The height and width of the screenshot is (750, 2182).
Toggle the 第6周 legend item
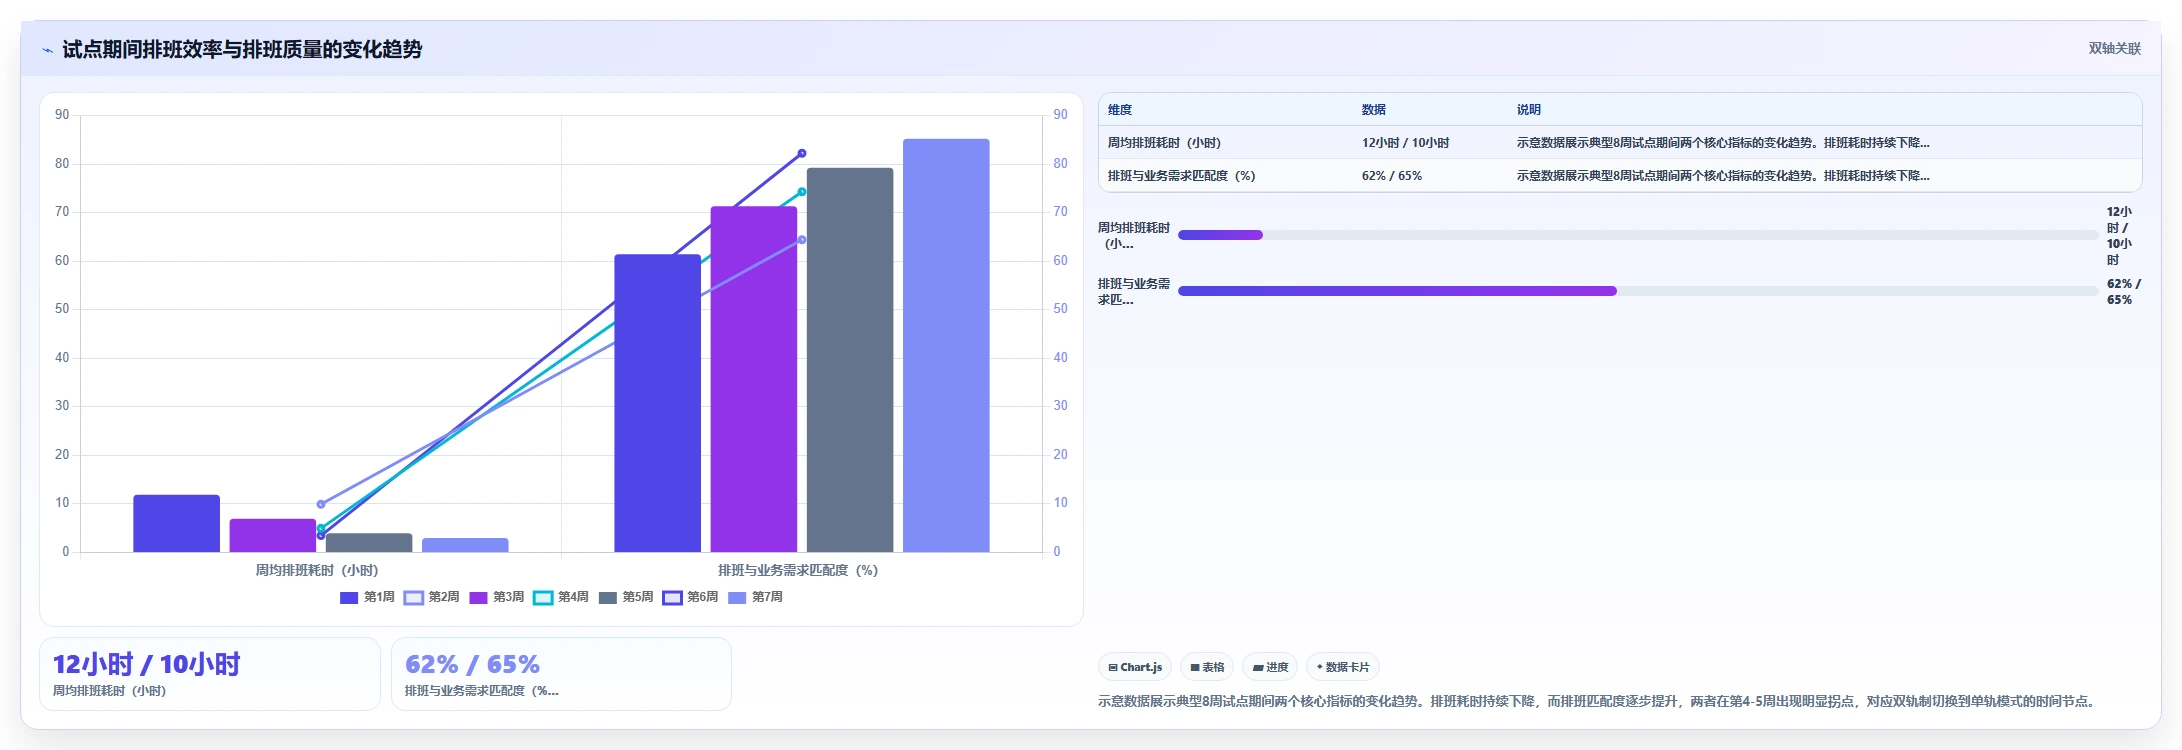[690, 597]
